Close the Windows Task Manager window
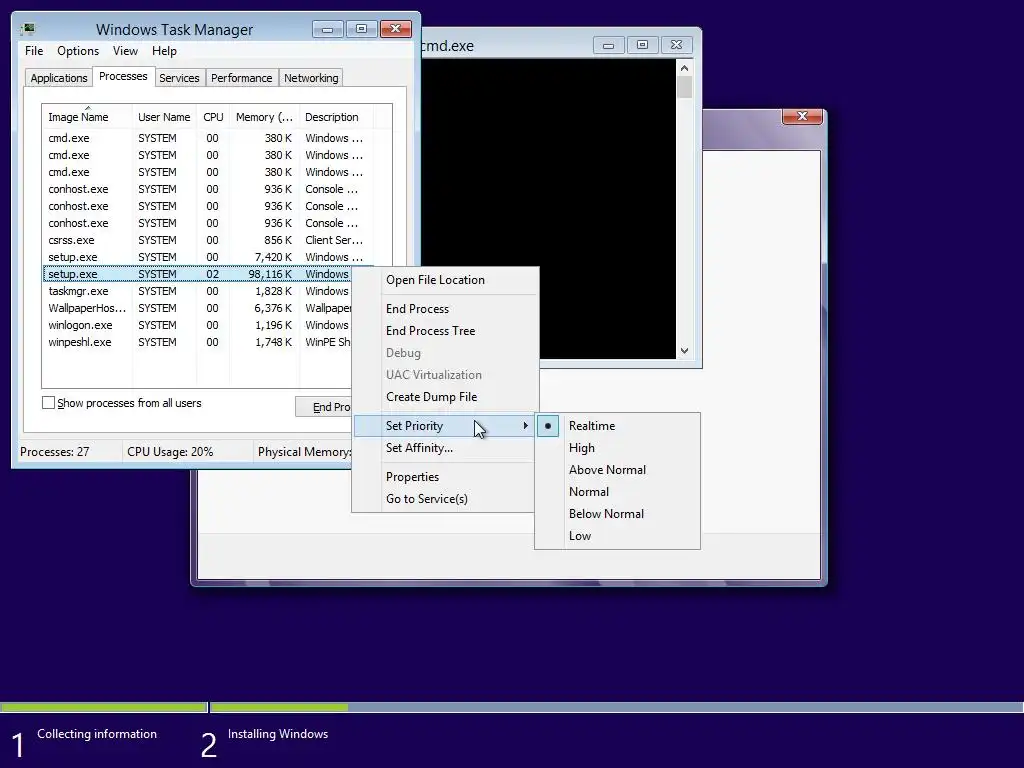This screenshot has height=768, width=1024. [x=395, y=29]
